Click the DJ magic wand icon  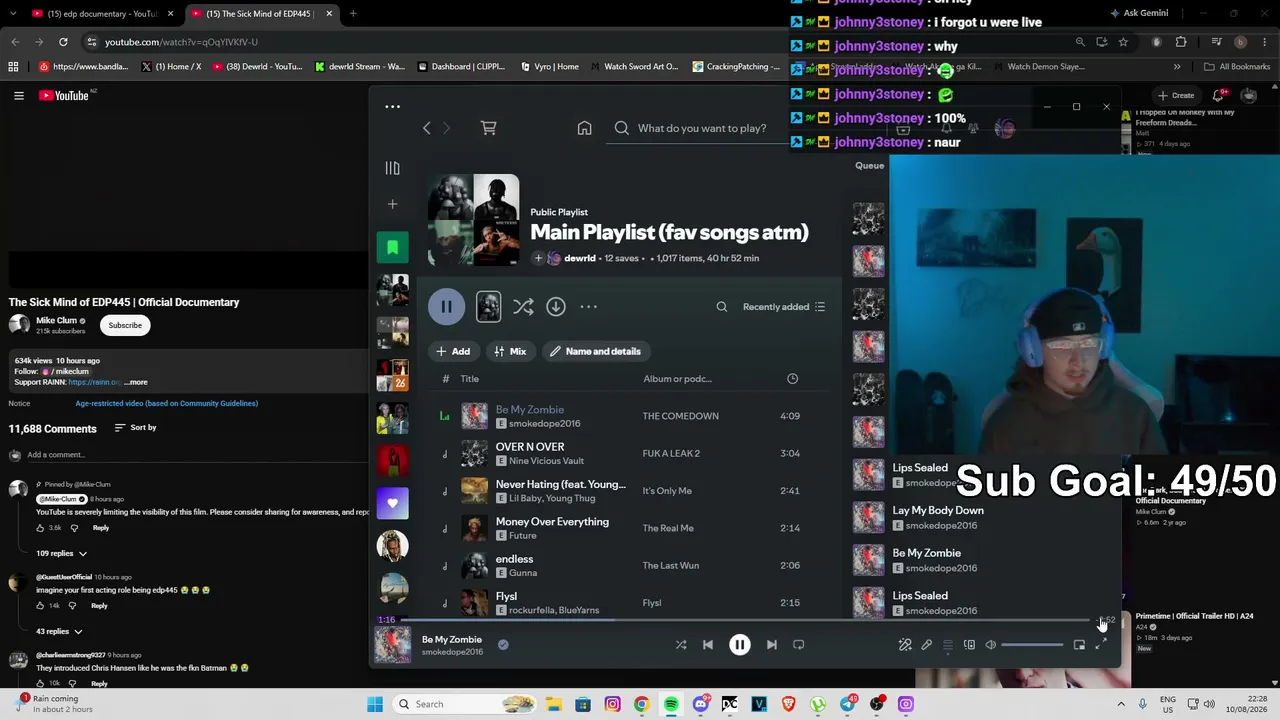point(905,645)
